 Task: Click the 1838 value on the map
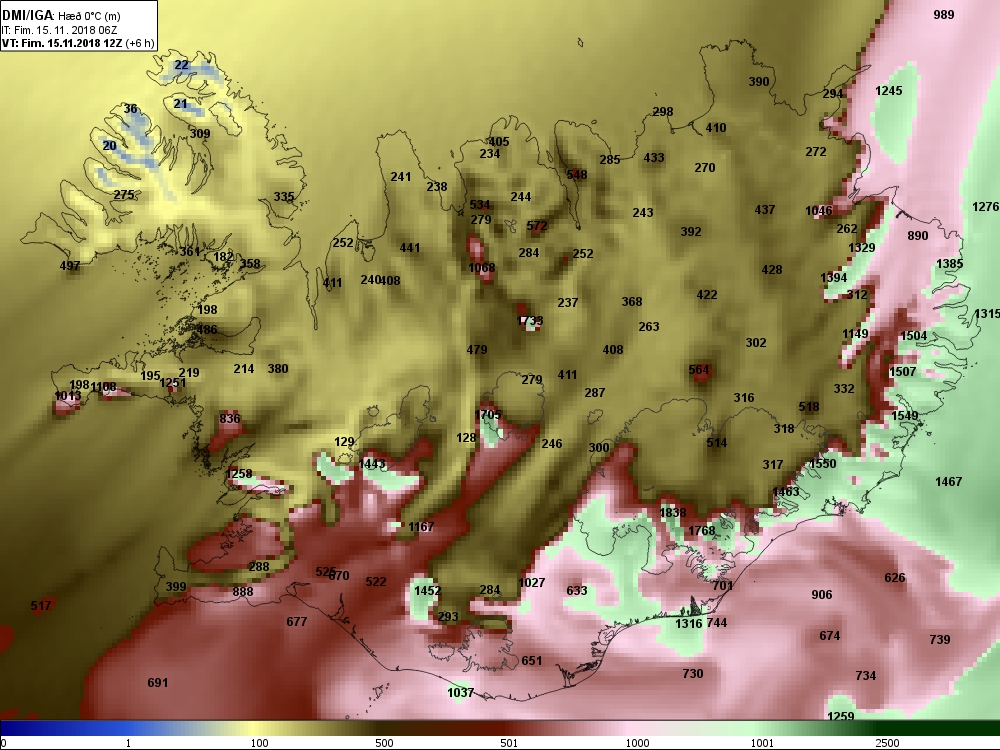click(x=673, y=513)
